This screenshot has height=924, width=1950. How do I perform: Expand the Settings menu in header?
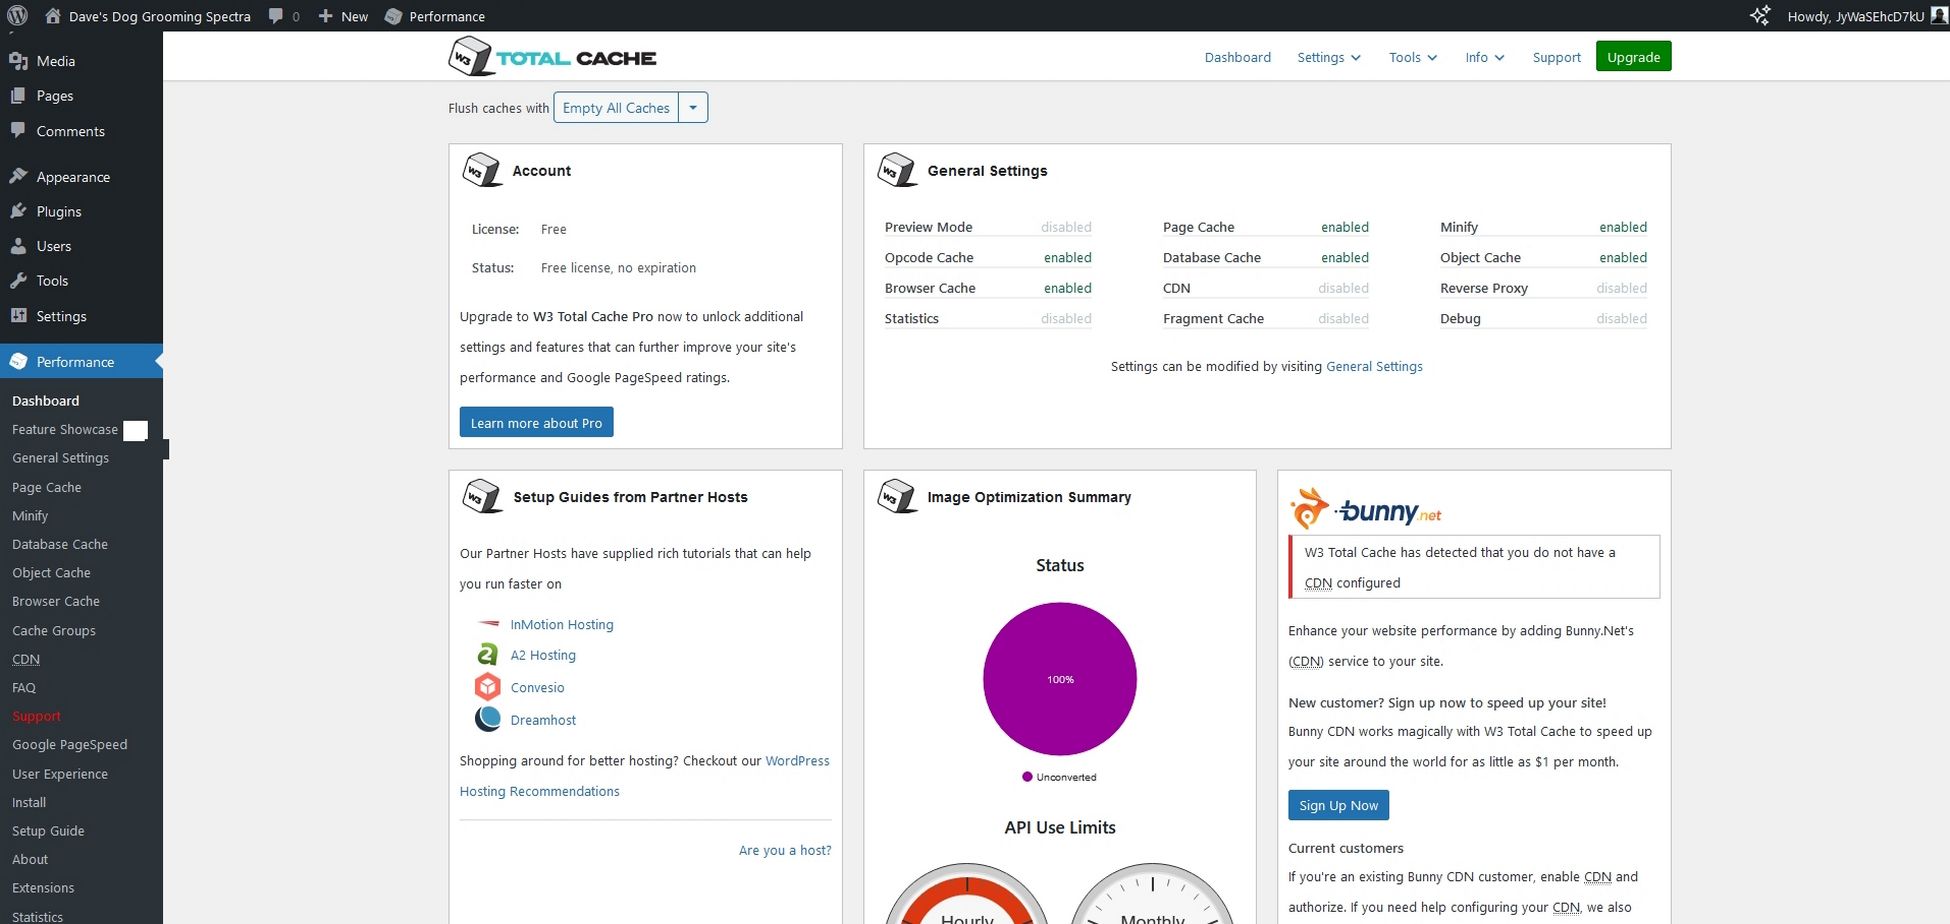point(1328,57)
